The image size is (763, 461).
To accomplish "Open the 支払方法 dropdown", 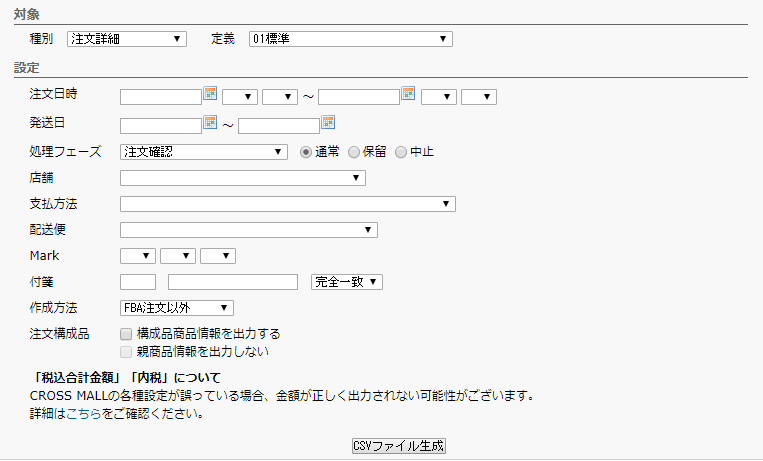I will tap(288, 204).
